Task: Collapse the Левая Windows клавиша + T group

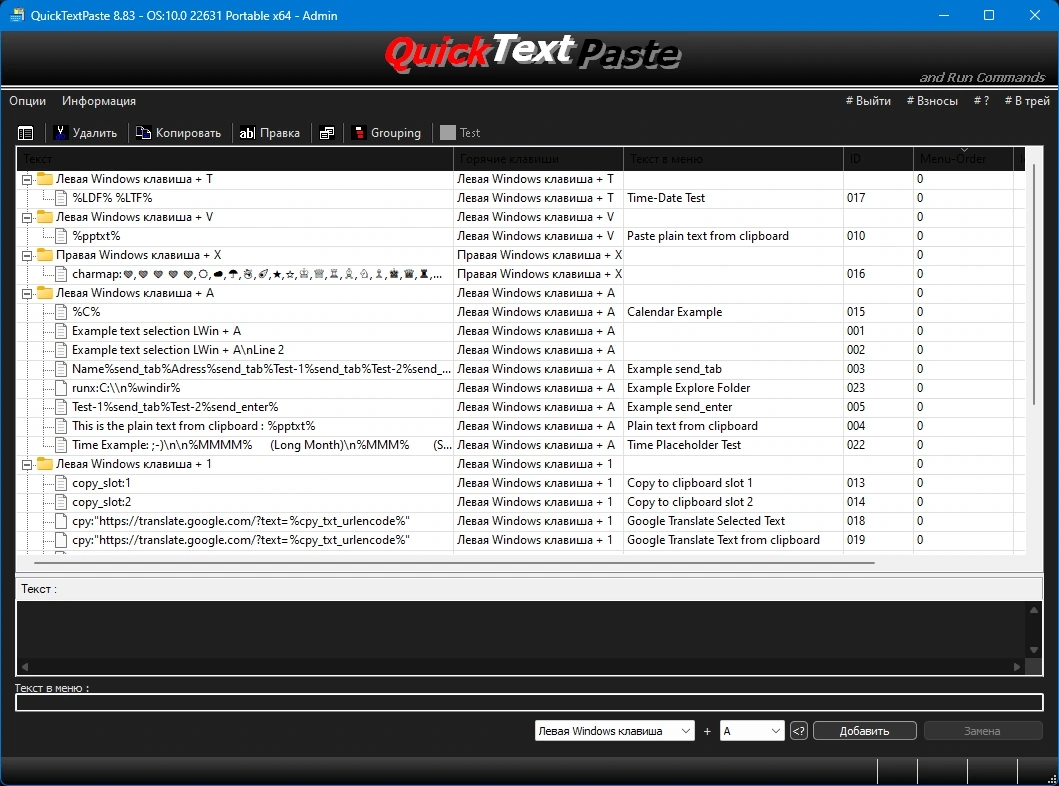Action: coord(27,180)
